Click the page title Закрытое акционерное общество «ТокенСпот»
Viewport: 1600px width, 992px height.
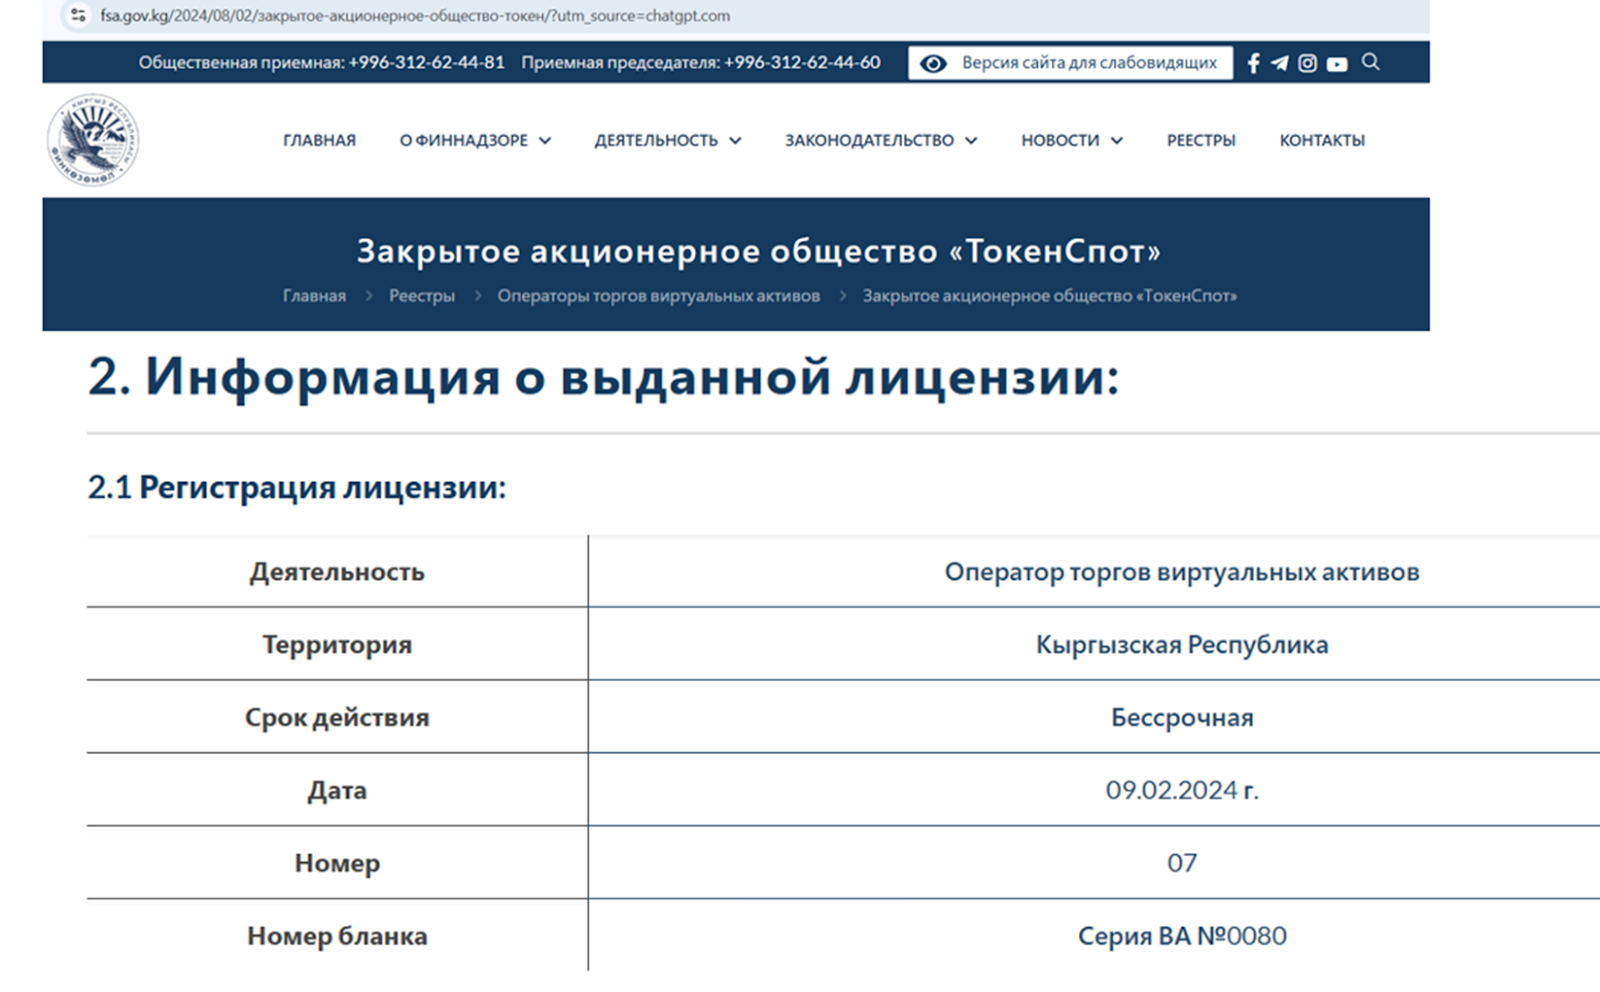click(759, 251)
